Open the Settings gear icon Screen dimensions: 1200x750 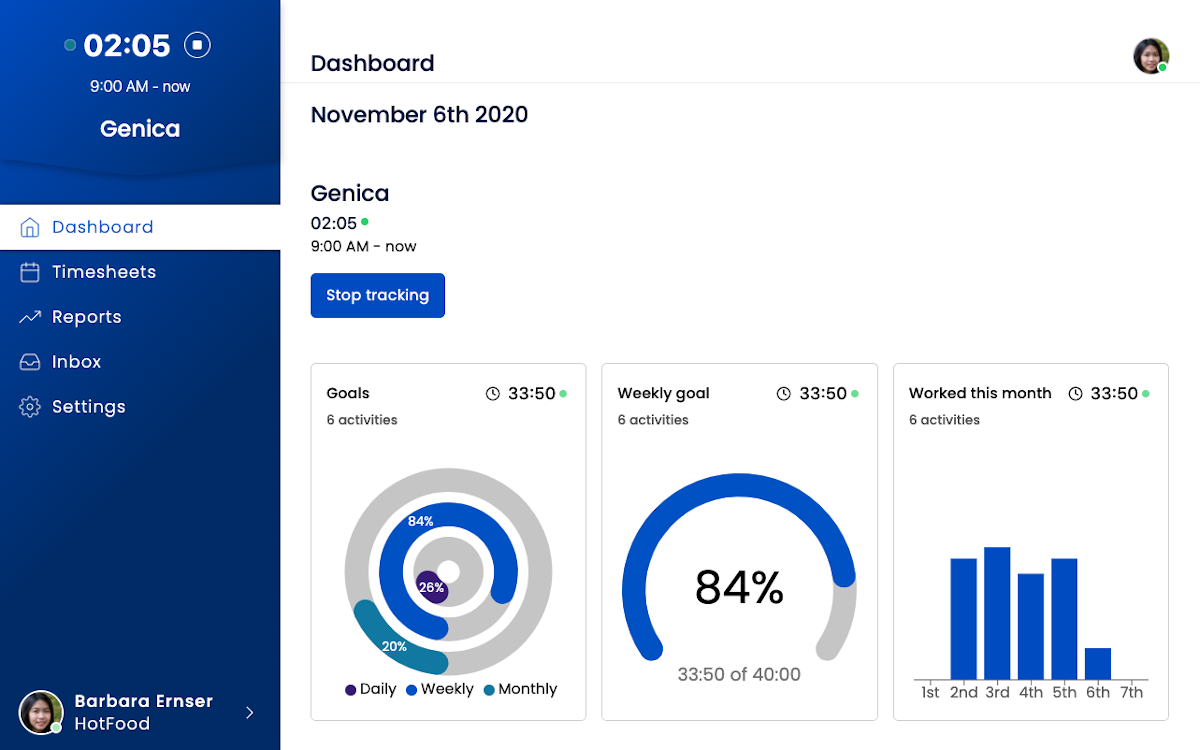pyautogui.click(x=30, y=407)
